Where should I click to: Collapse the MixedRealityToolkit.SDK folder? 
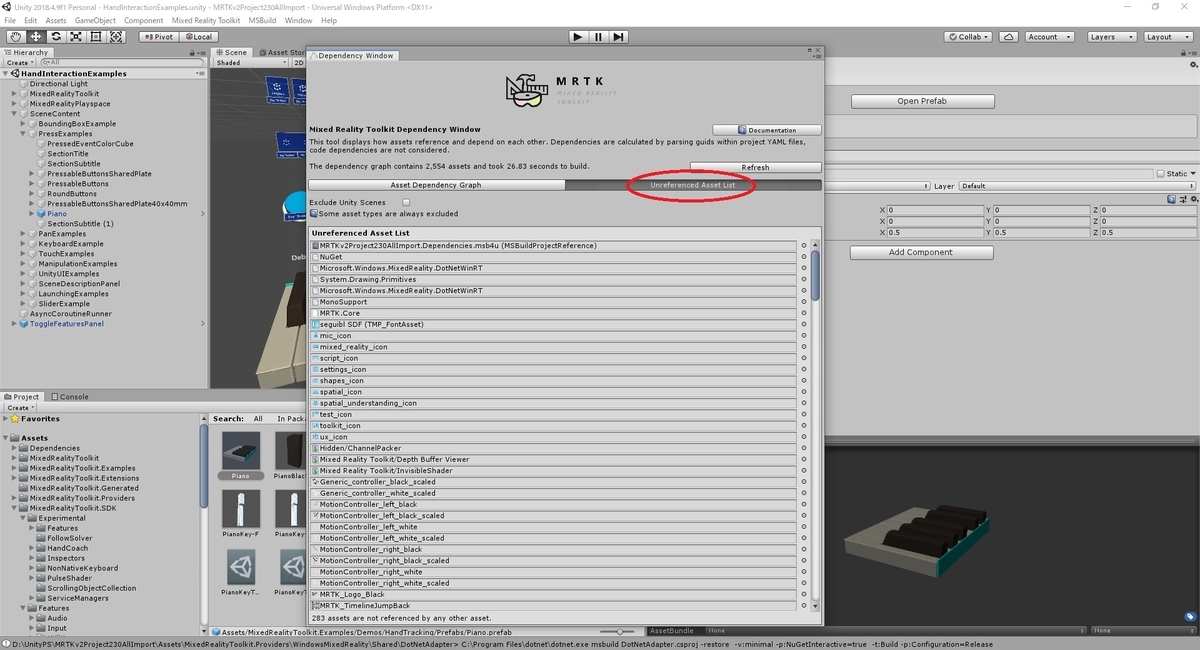[15, 508]
